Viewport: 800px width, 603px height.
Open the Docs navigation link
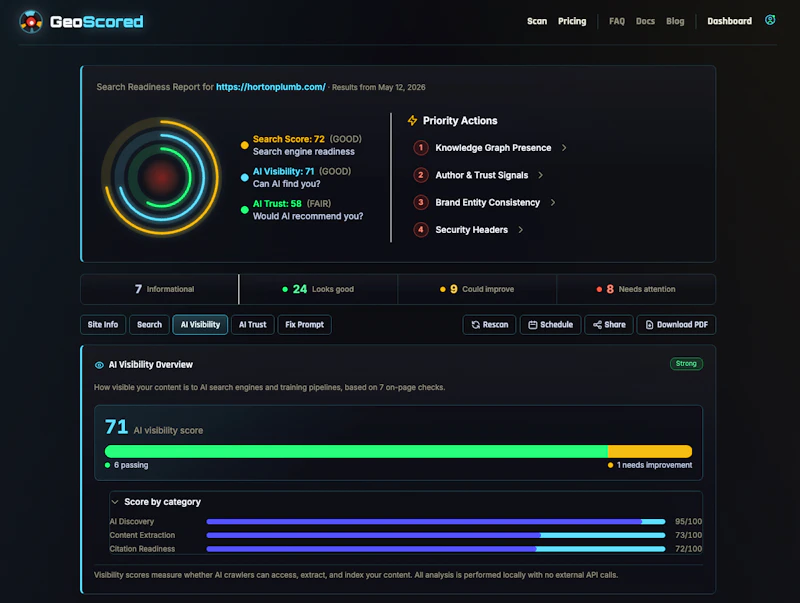tap(645, 21)
